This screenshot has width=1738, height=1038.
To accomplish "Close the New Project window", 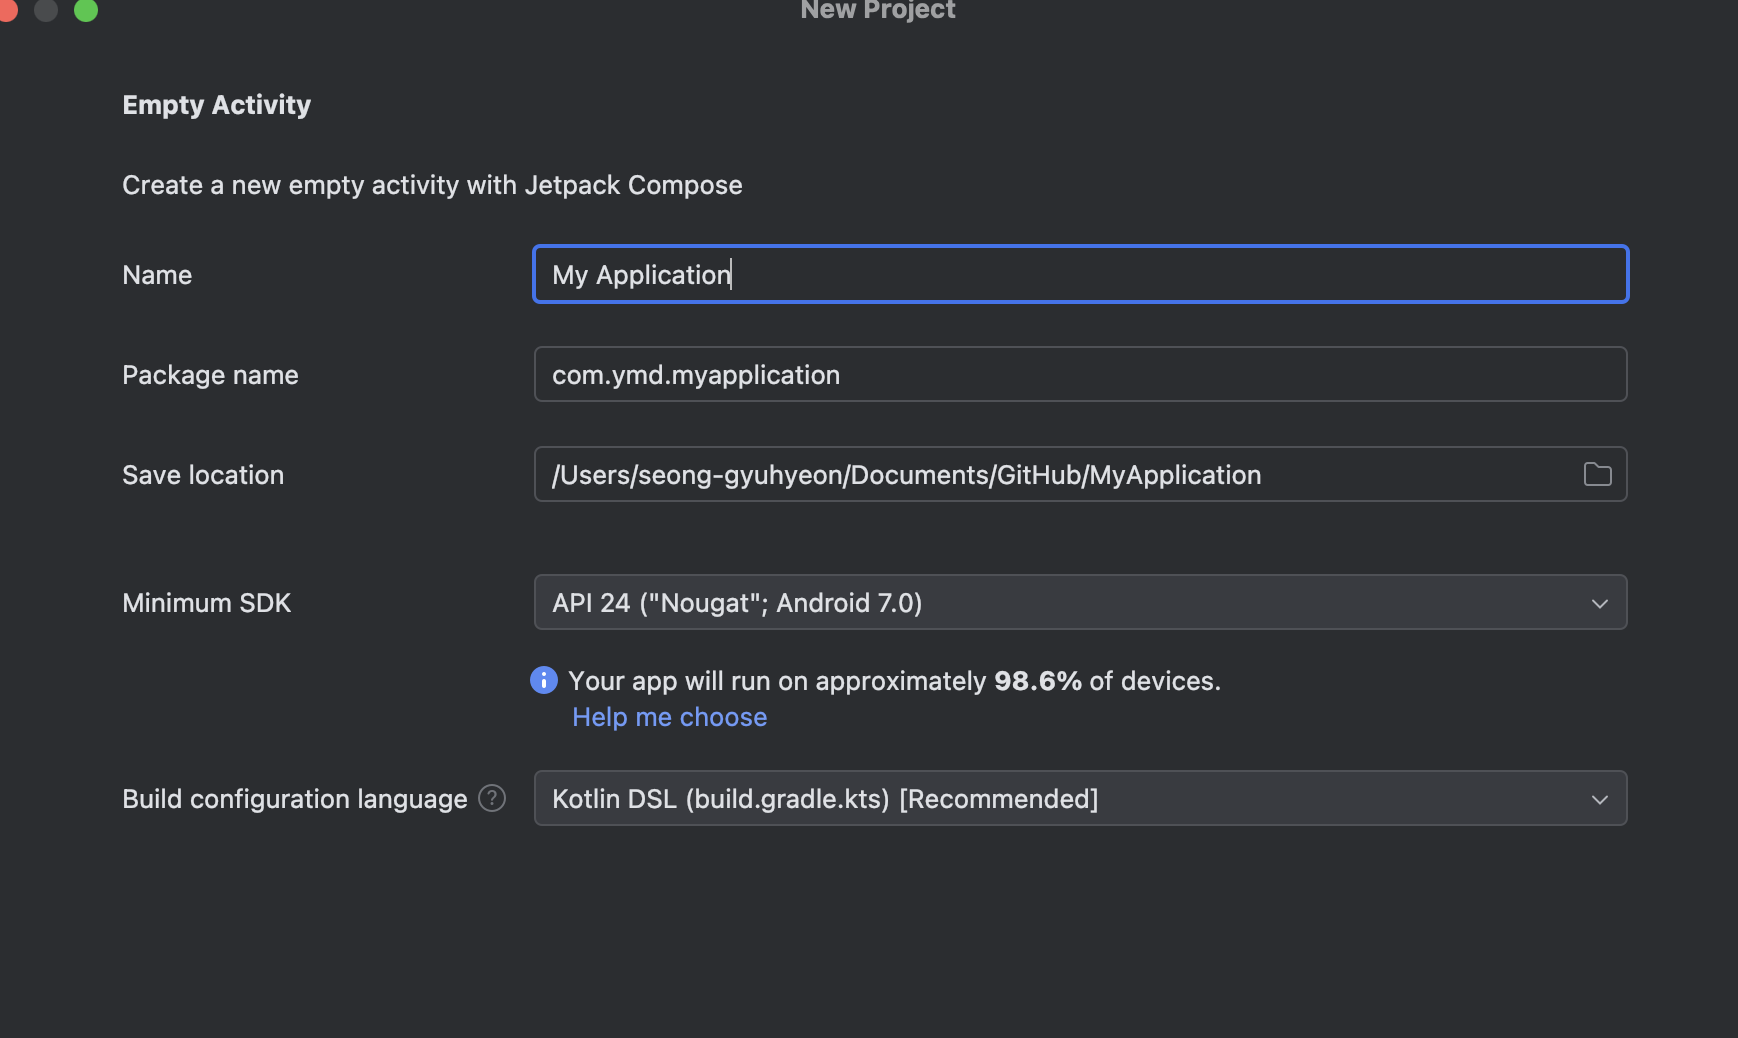I will coord(6,10).
